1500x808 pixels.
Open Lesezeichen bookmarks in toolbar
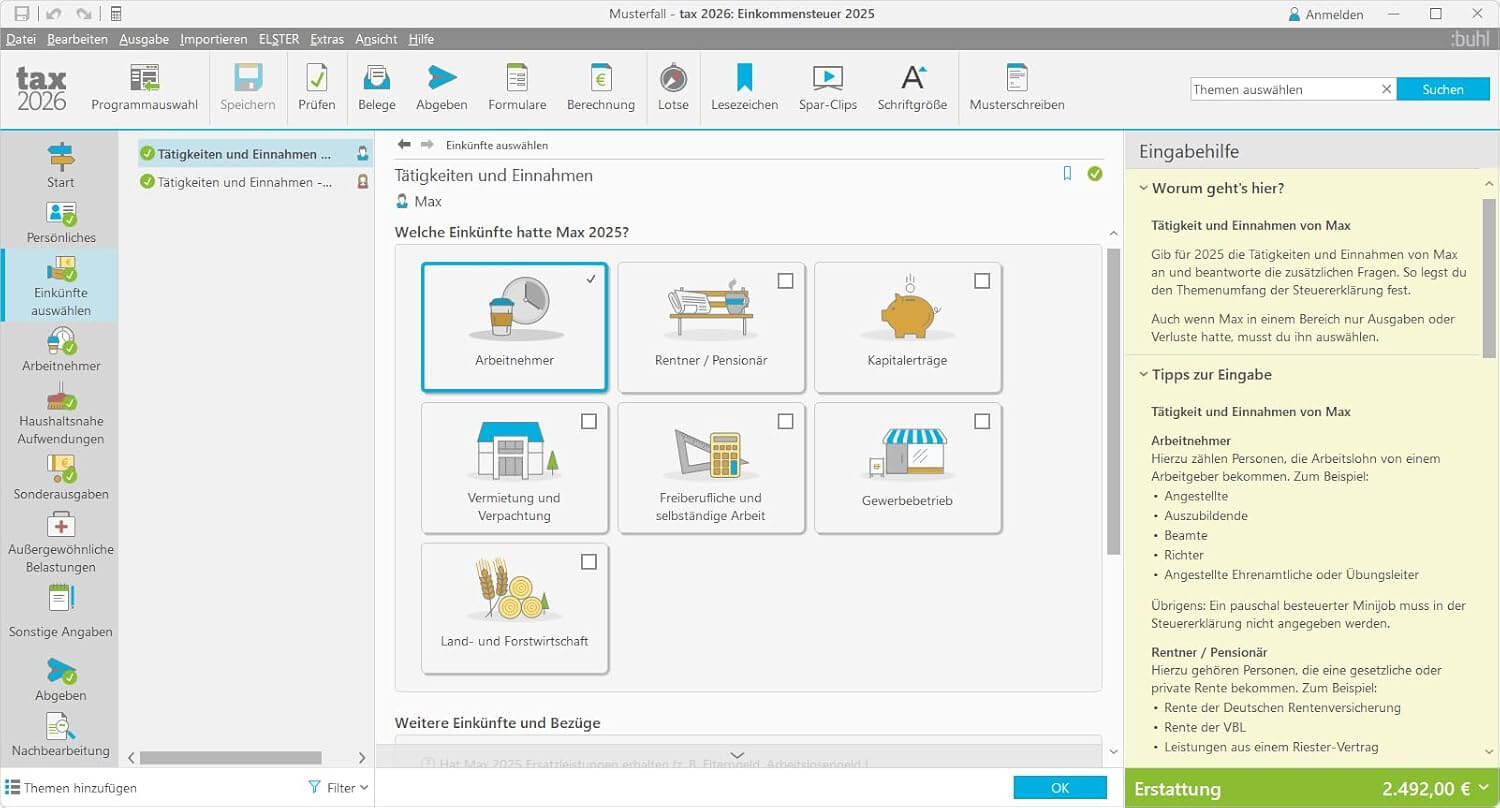point(744,87)
